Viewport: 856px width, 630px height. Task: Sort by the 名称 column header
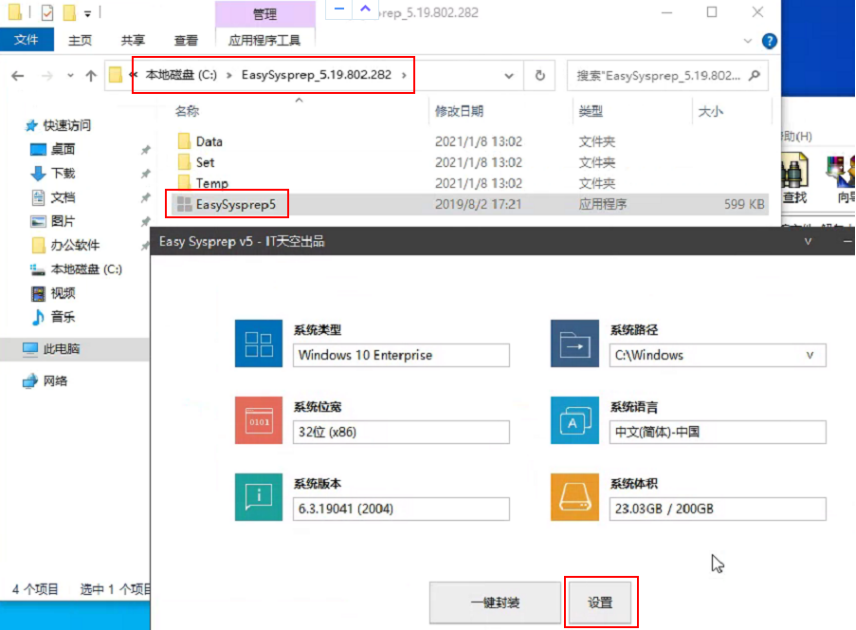[187, 111]
